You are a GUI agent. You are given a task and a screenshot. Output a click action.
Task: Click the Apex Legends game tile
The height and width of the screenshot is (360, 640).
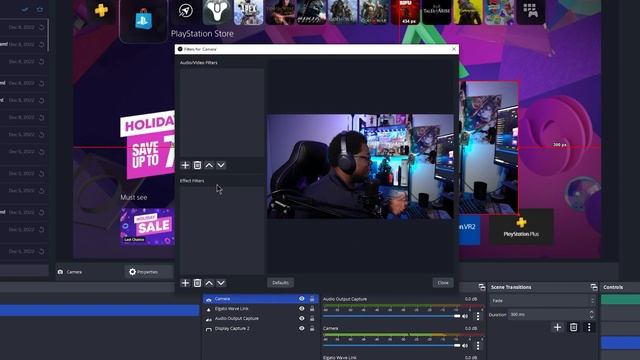pyautogui.click(x=249, y=11)
